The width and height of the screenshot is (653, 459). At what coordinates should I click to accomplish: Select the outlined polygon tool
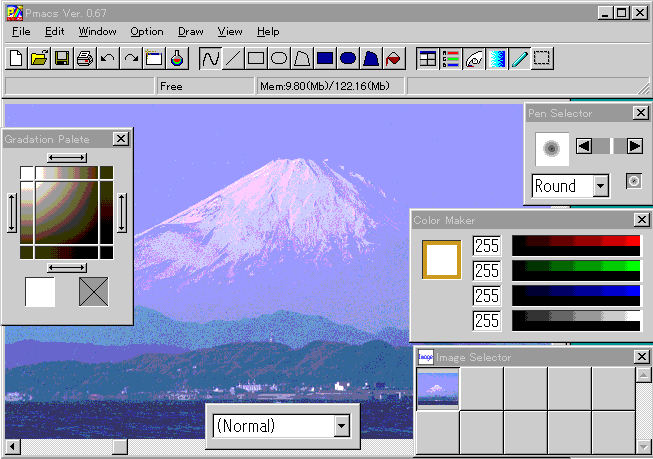pos(302,58)
